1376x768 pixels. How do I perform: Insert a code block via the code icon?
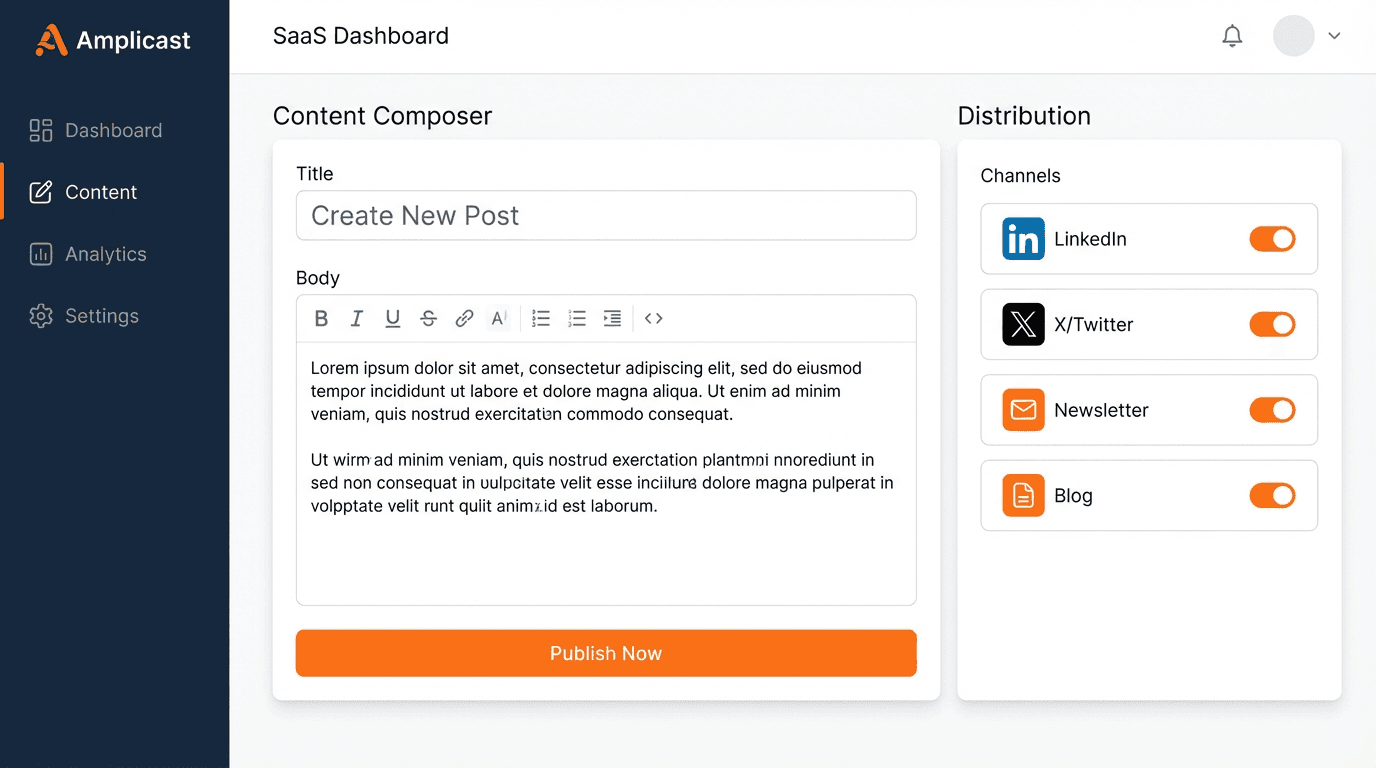[654, 318]
